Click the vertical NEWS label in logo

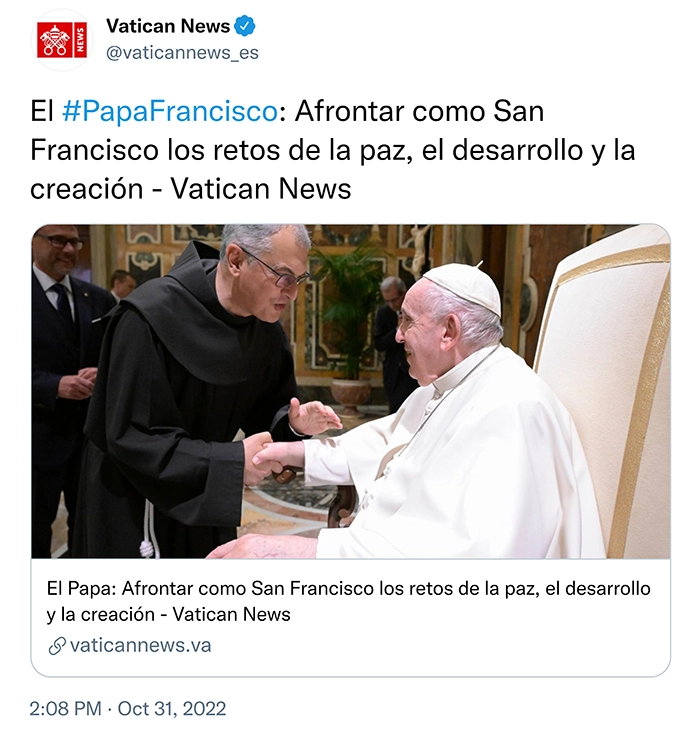(80, 40)
